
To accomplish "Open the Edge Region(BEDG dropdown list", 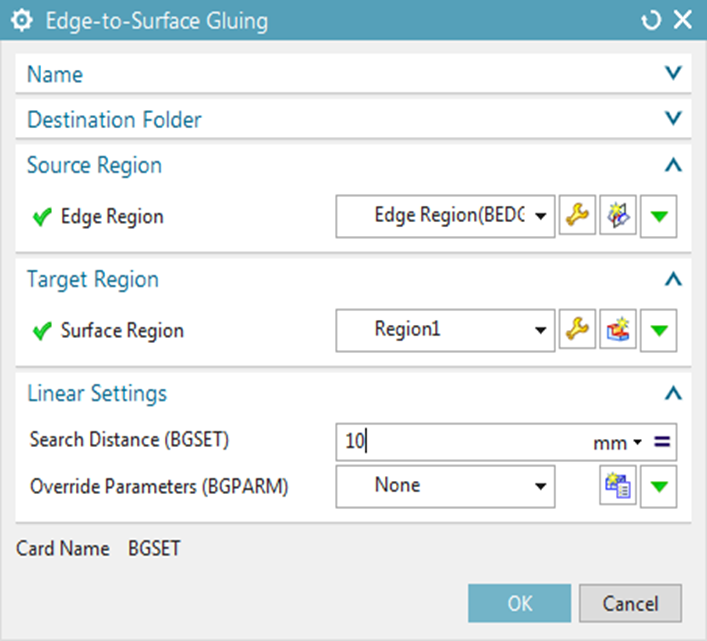I will [x=445, y=216].
